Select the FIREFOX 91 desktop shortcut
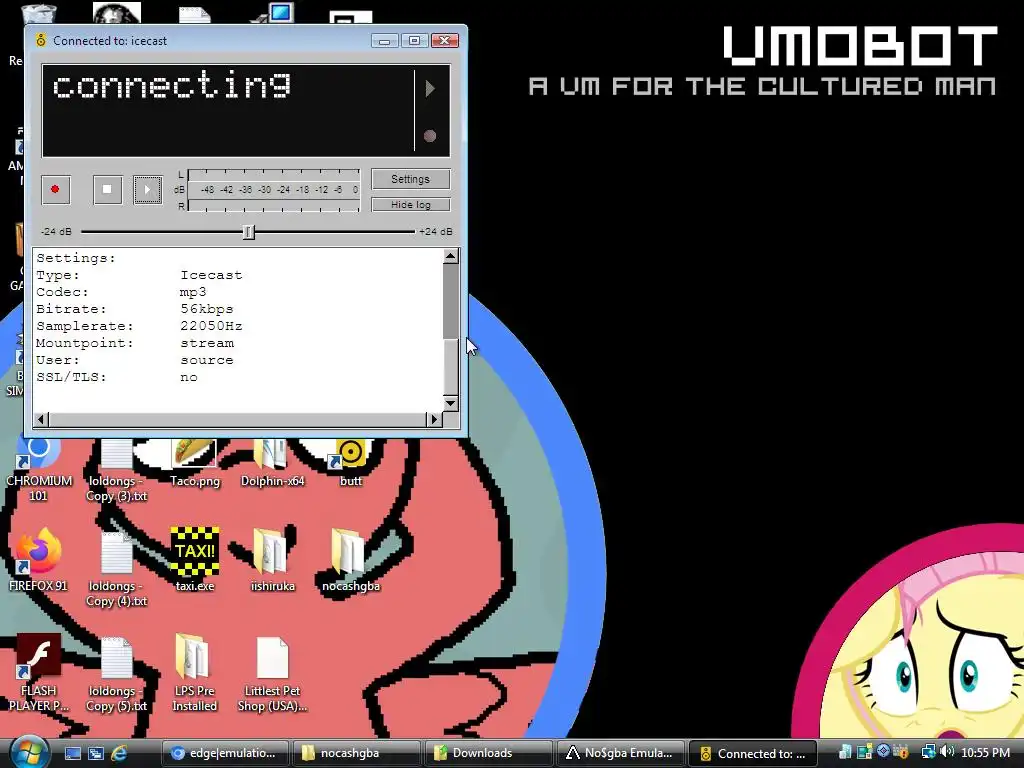 click(x=39, y=562)
